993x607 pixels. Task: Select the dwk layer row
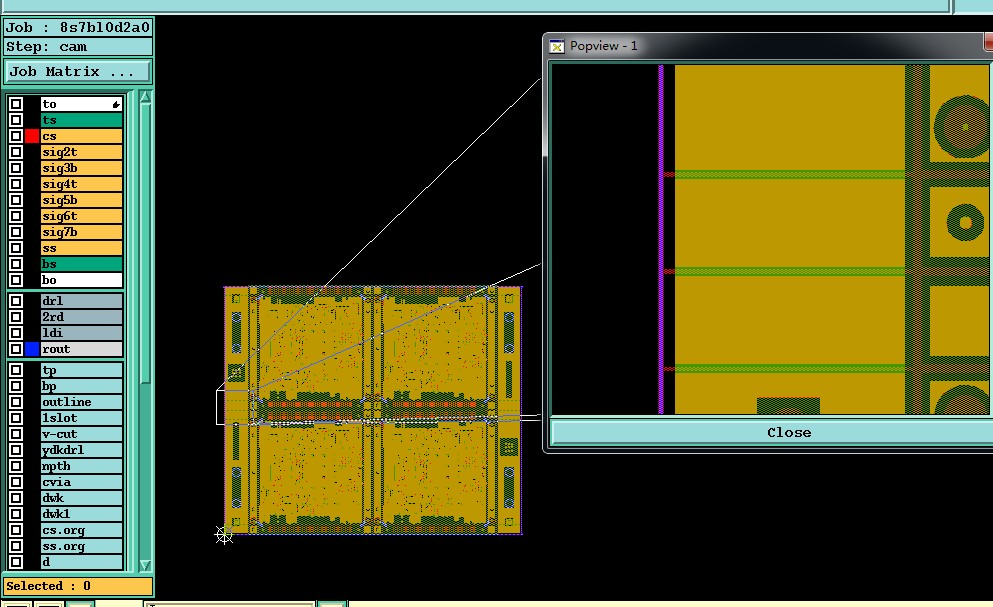point(82,498)
